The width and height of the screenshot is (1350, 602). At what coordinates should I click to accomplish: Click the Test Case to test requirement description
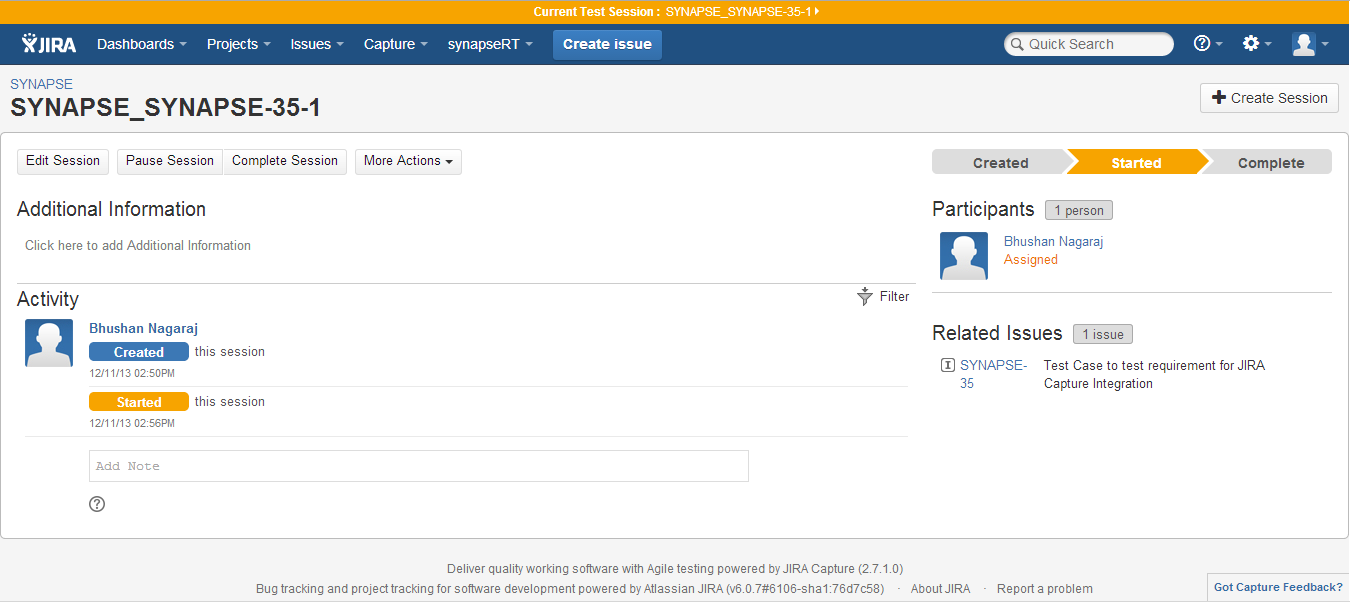1154,374
